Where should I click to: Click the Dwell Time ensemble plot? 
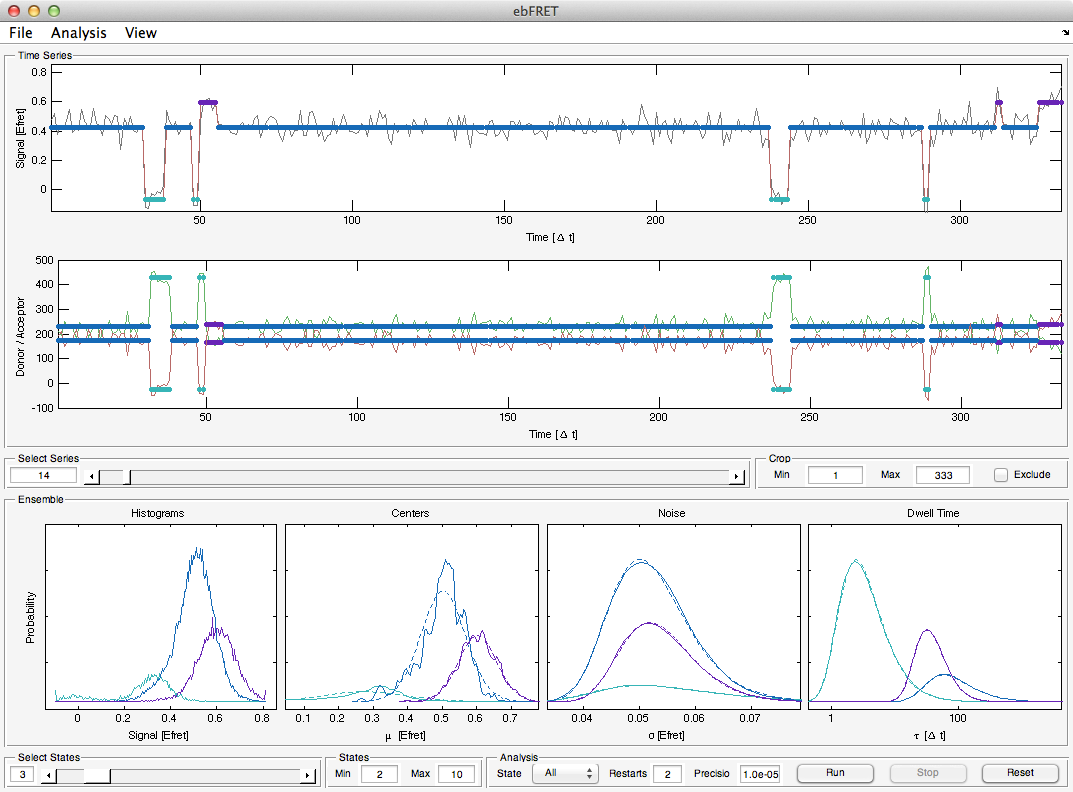tap(935, 617)
